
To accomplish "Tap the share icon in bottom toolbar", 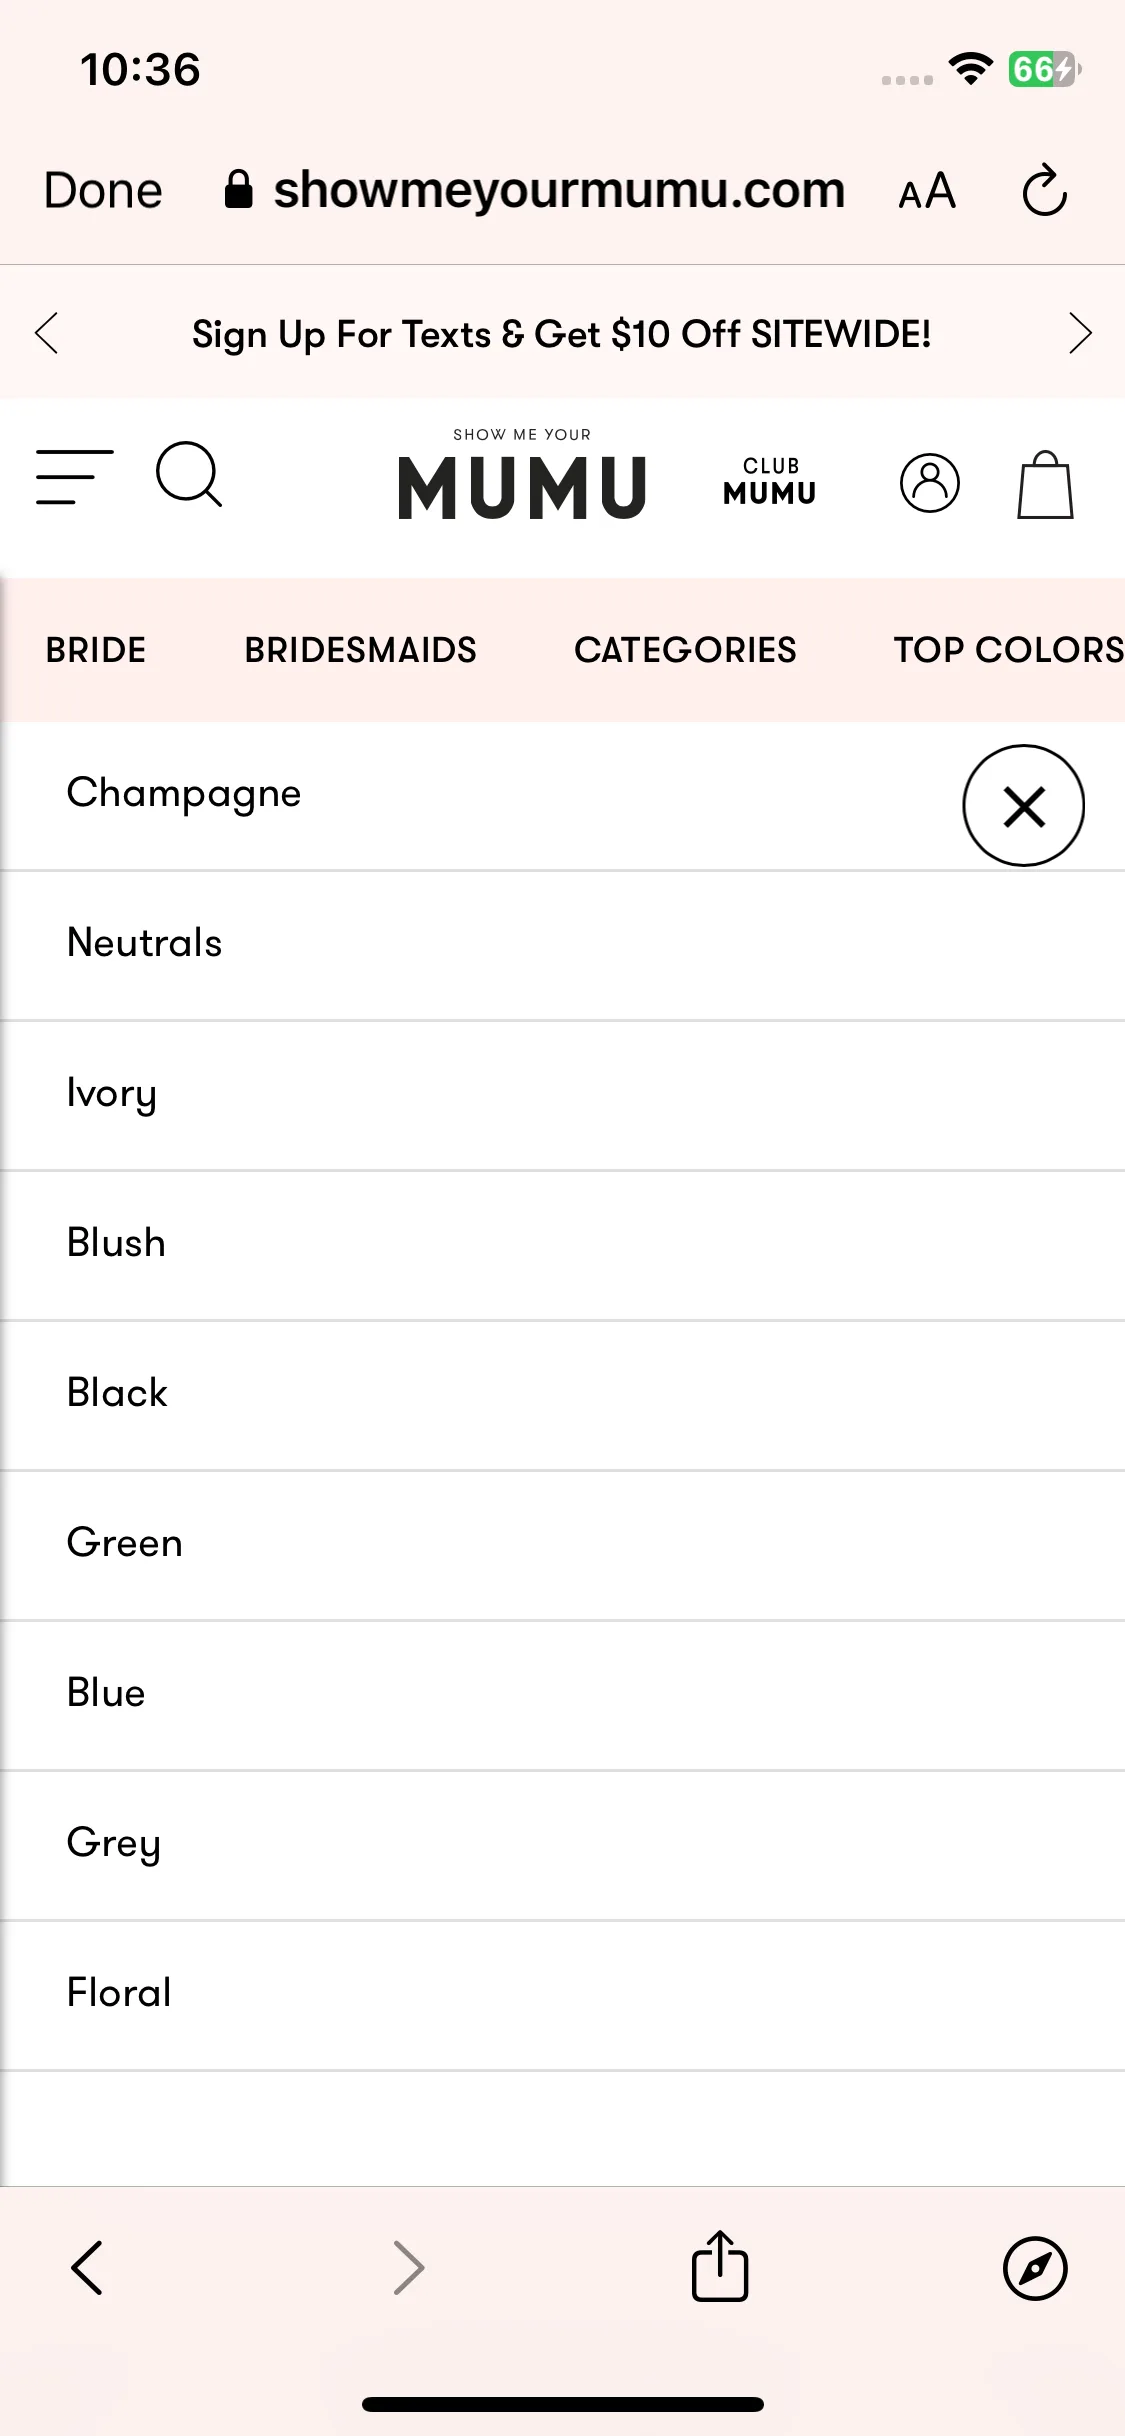I will (720, 2266).
